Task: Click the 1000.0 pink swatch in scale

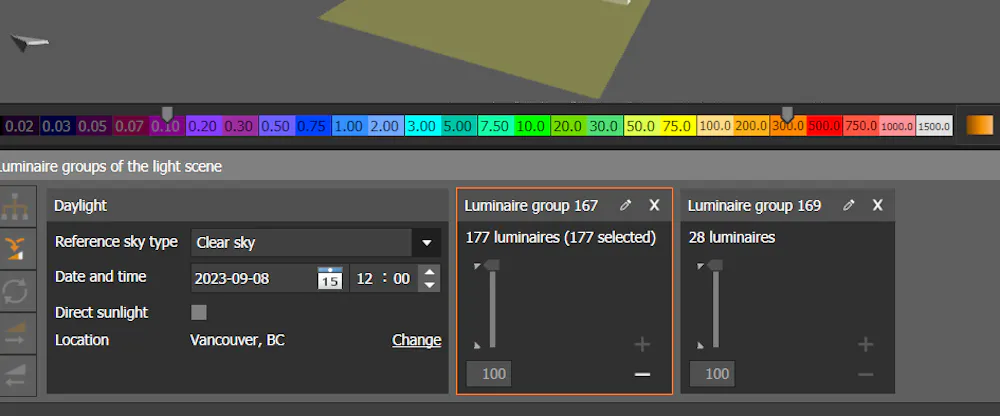Action: click(x=897, y=126)
